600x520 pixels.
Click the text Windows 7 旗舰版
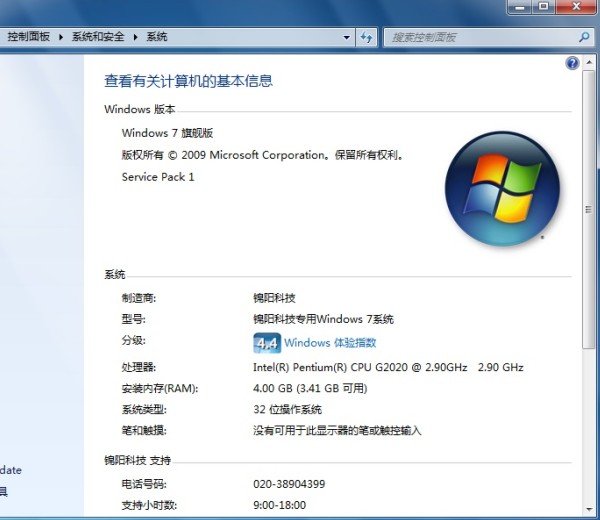tap(167, 133)
